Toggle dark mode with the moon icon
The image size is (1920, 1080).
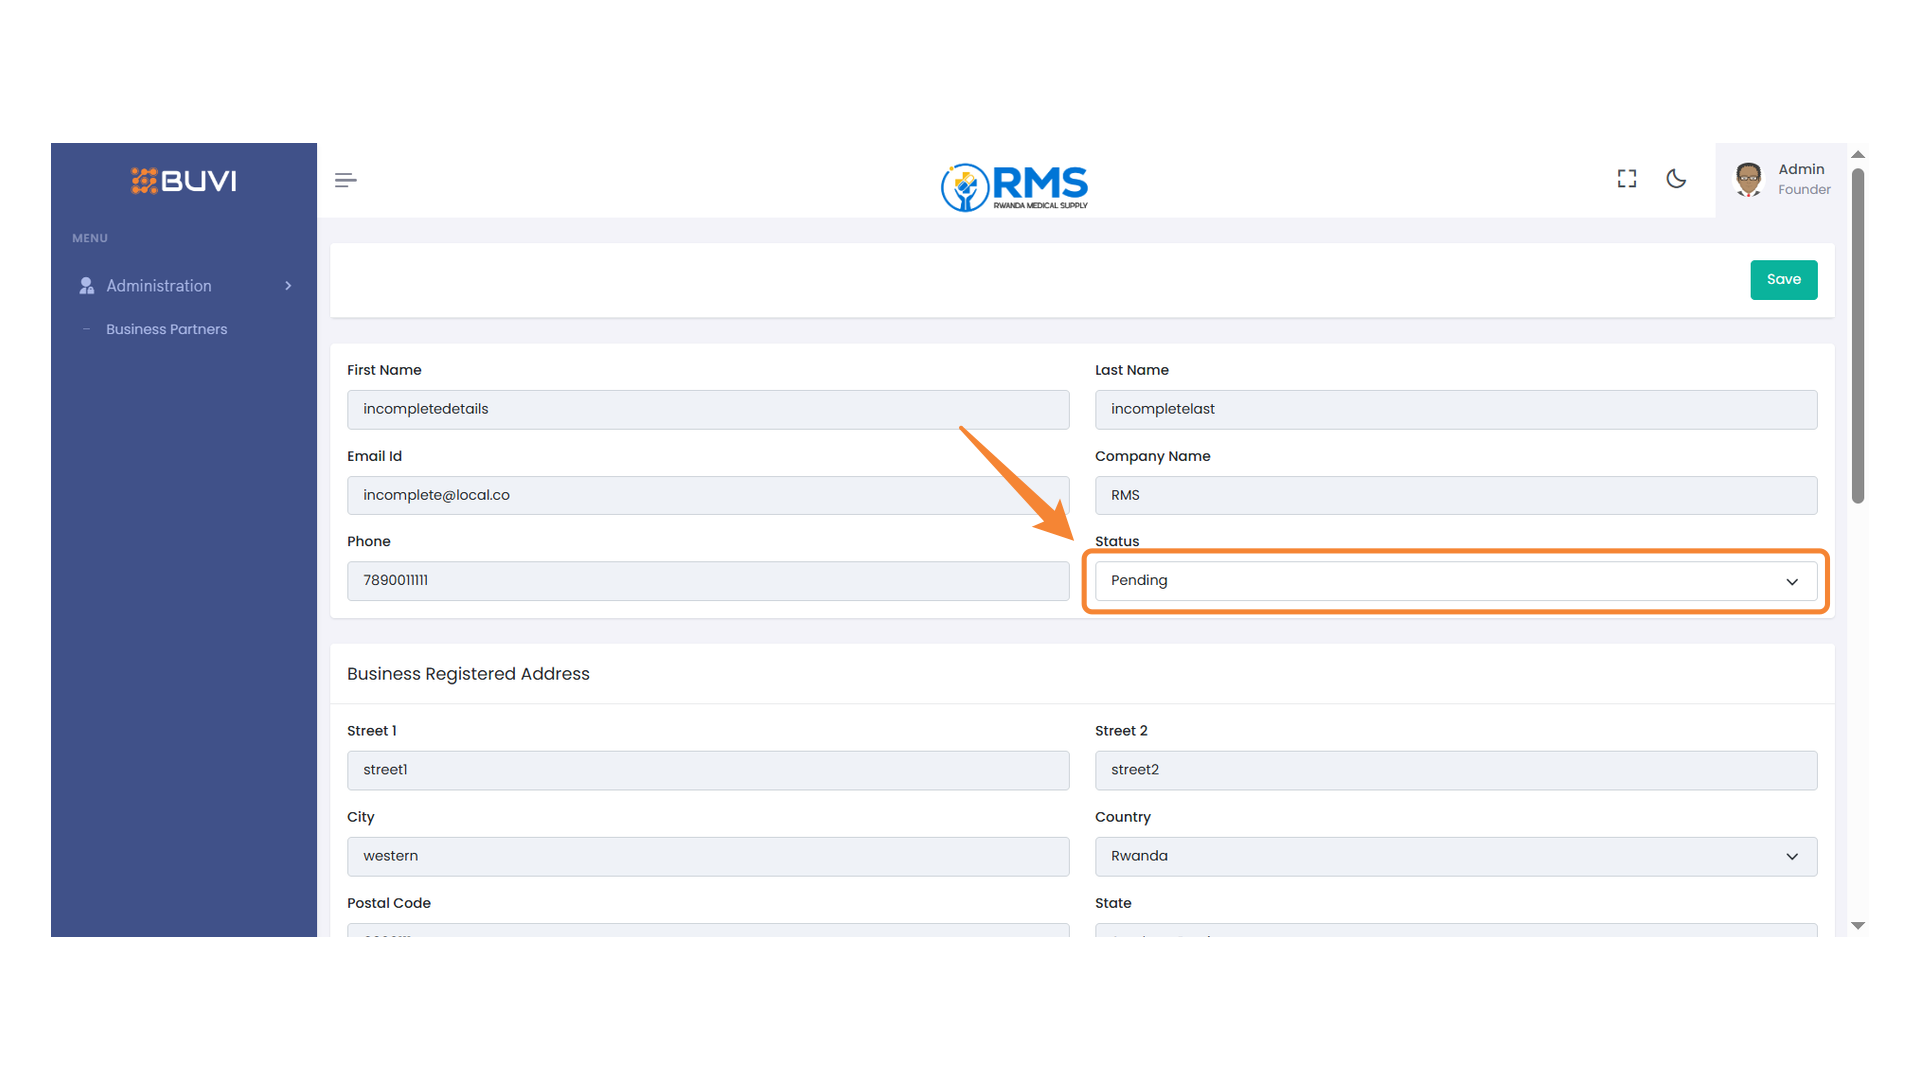[x=1676, y=179]
